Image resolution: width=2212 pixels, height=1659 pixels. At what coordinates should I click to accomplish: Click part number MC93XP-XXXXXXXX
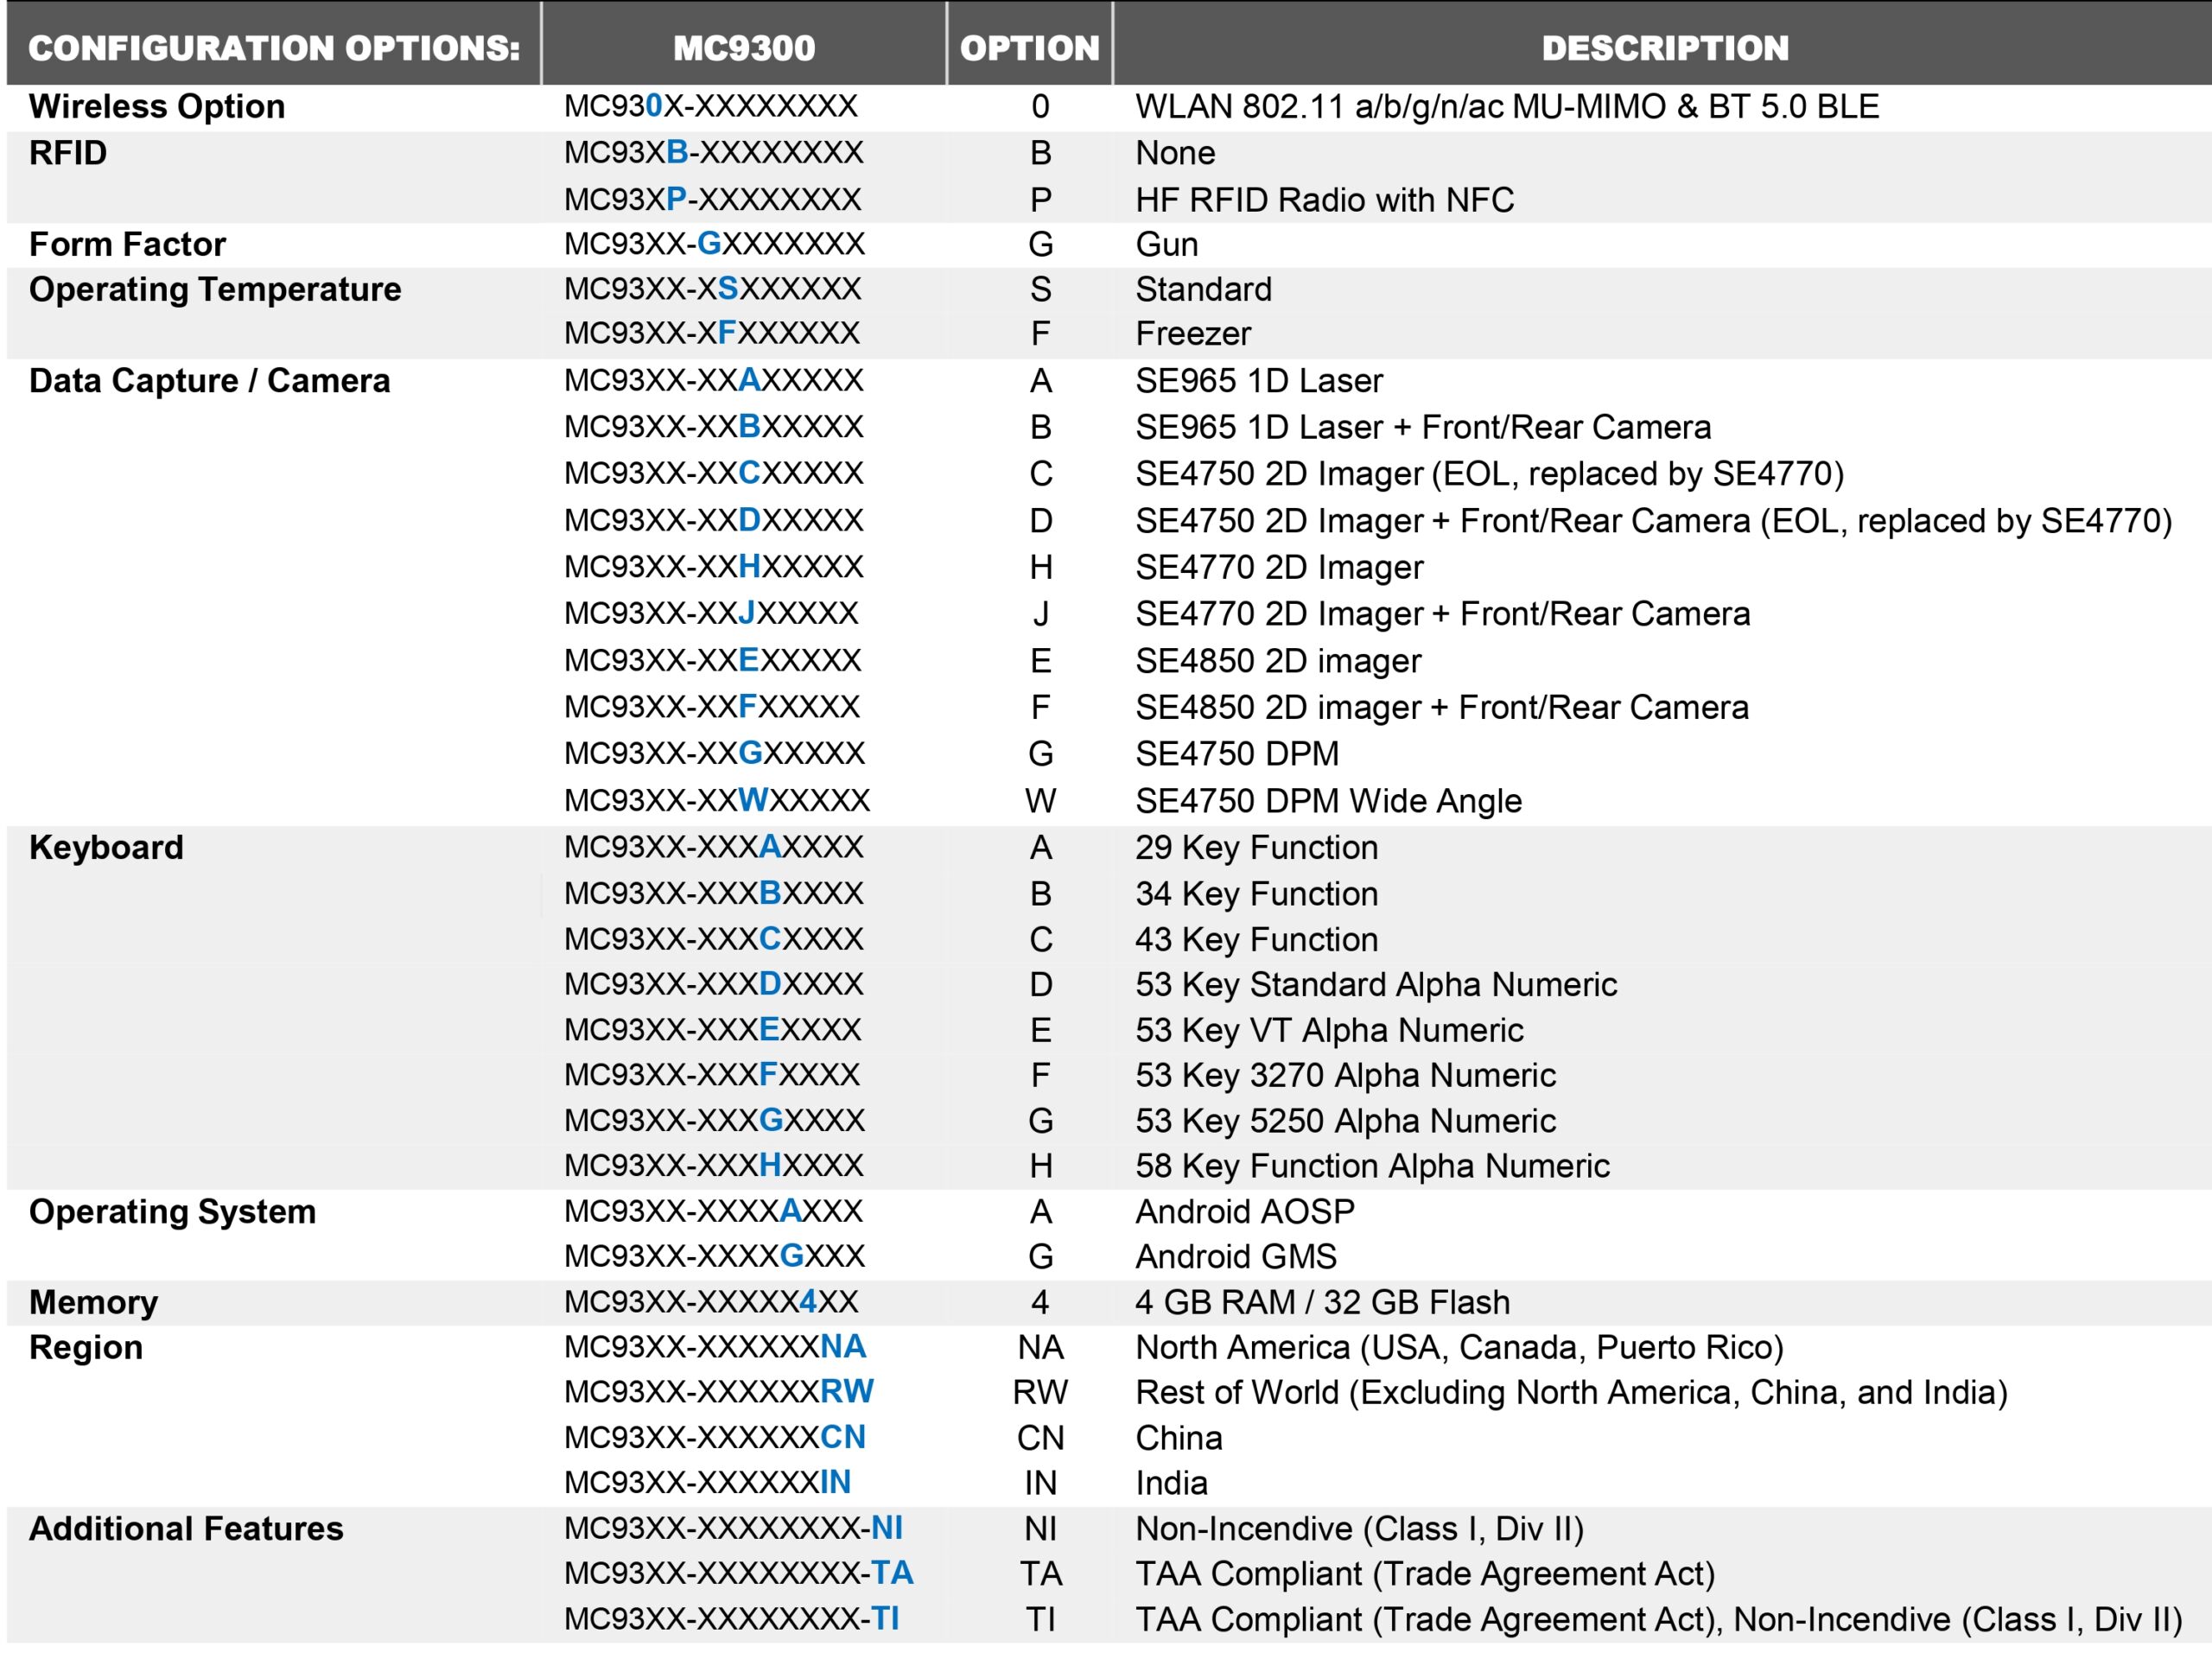point(712,200)
